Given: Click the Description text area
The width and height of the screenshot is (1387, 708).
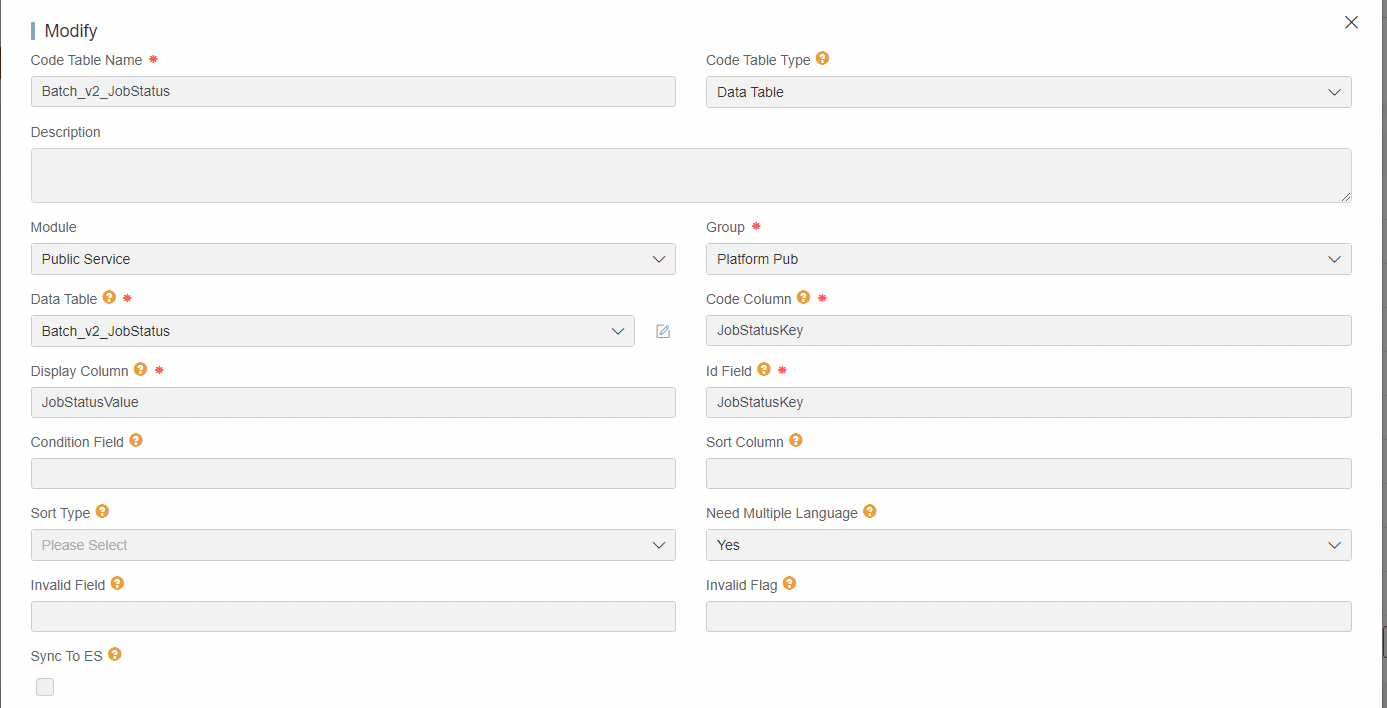Looking at the screenshot, I should [x=690, y=175].
